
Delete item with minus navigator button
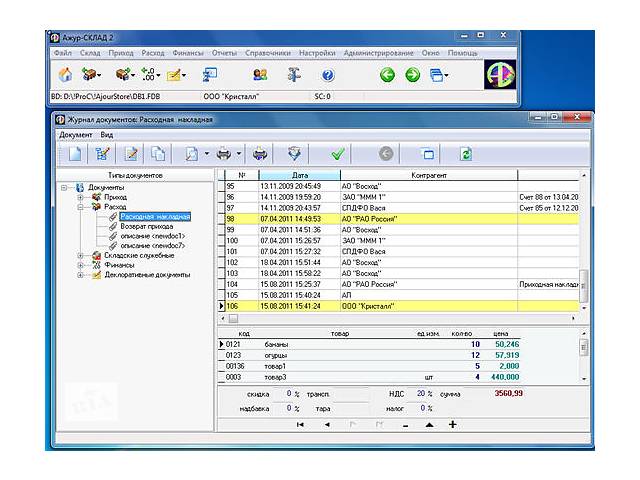point(405,425)
